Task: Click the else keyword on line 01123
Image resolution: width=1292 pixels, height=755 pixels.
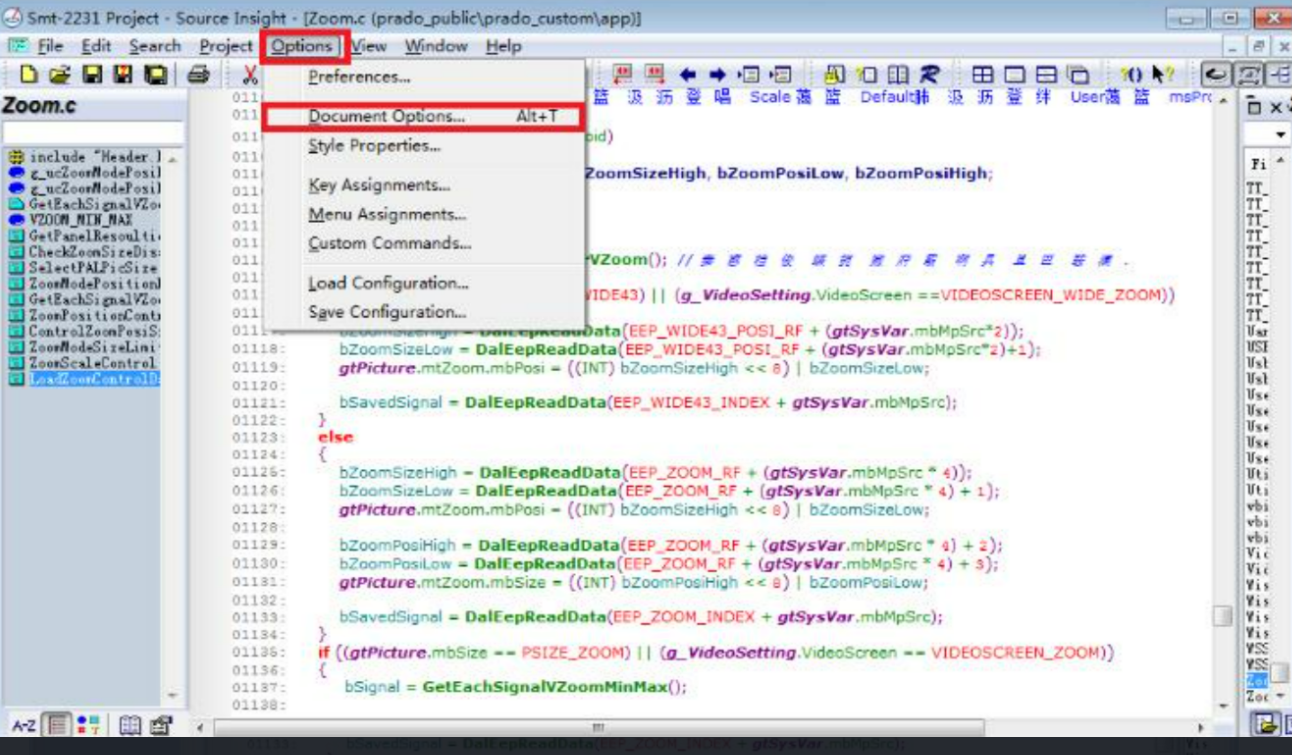Action: [336, 437]
